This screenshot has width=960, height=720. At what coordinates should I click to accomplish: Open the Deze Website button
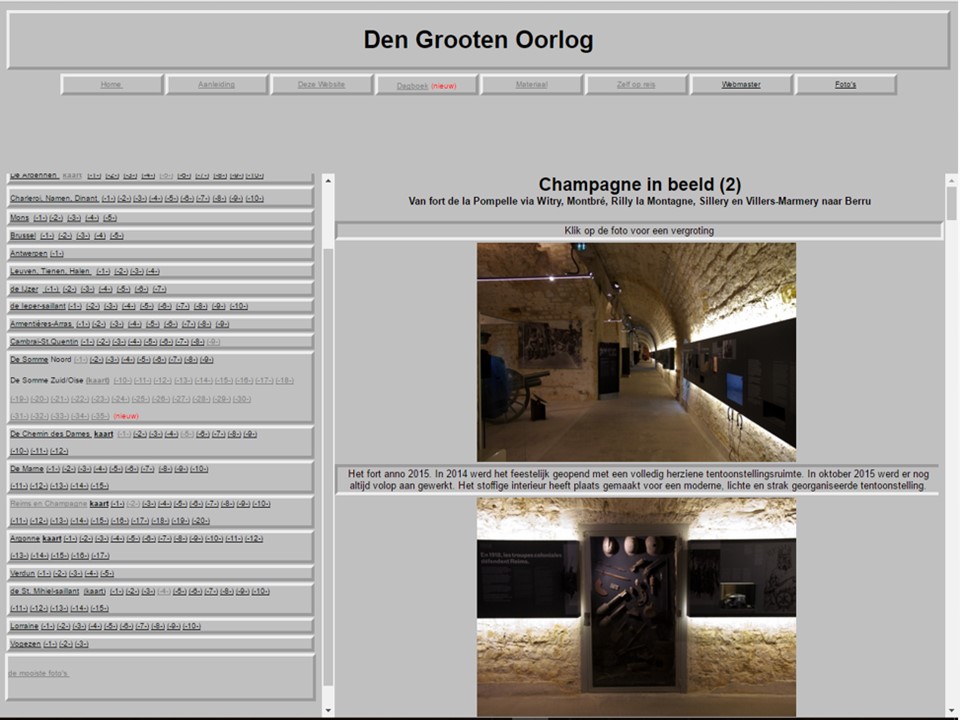[x=321, y=84]
